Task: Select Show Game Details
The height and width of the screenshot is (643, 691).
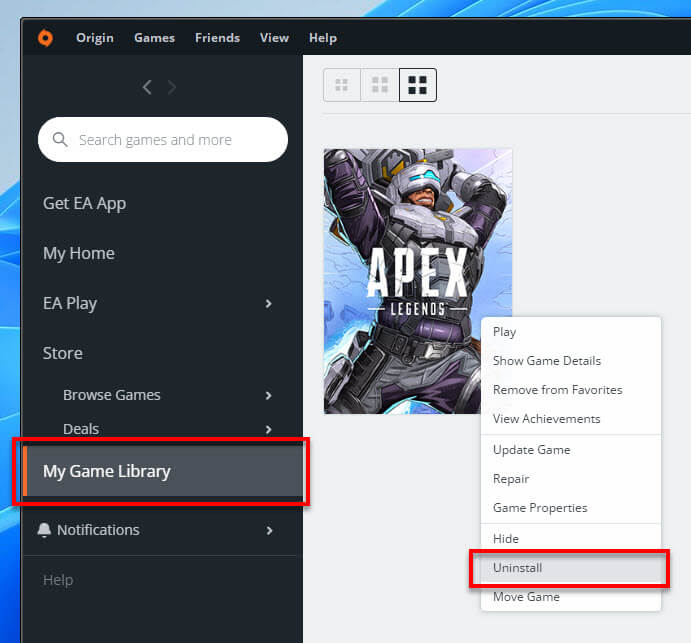Action: click(571, 361)
